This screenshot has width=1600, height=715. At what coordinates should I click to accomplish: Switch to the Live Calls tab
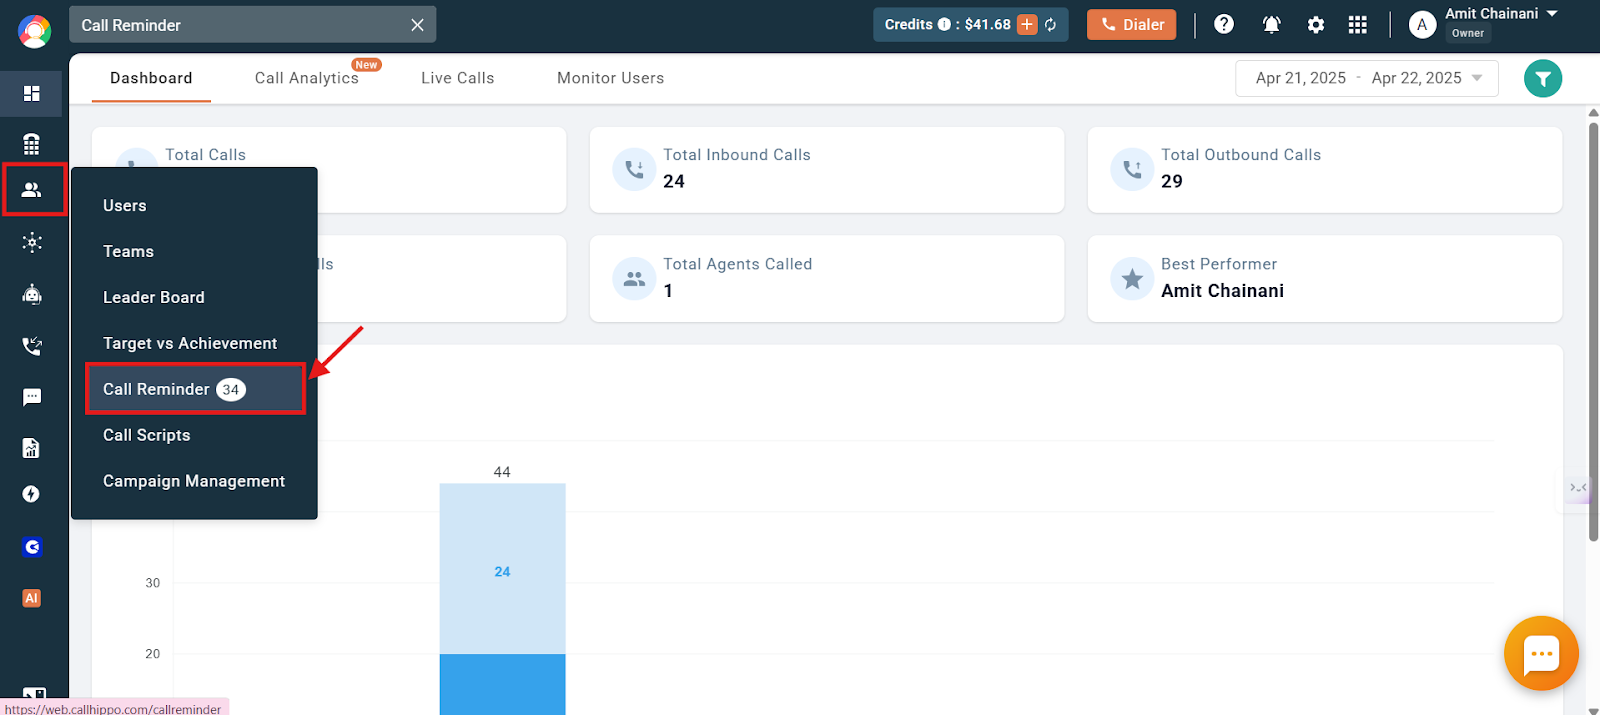(457, 78)
